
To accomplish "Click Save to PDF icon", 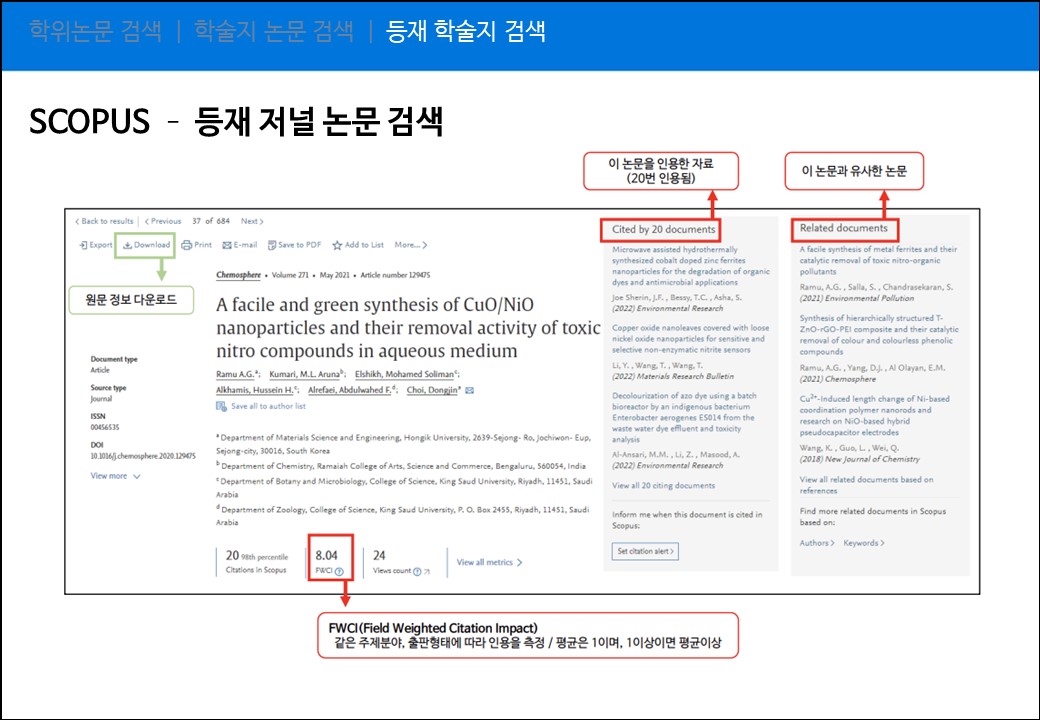I will [271, 245].
